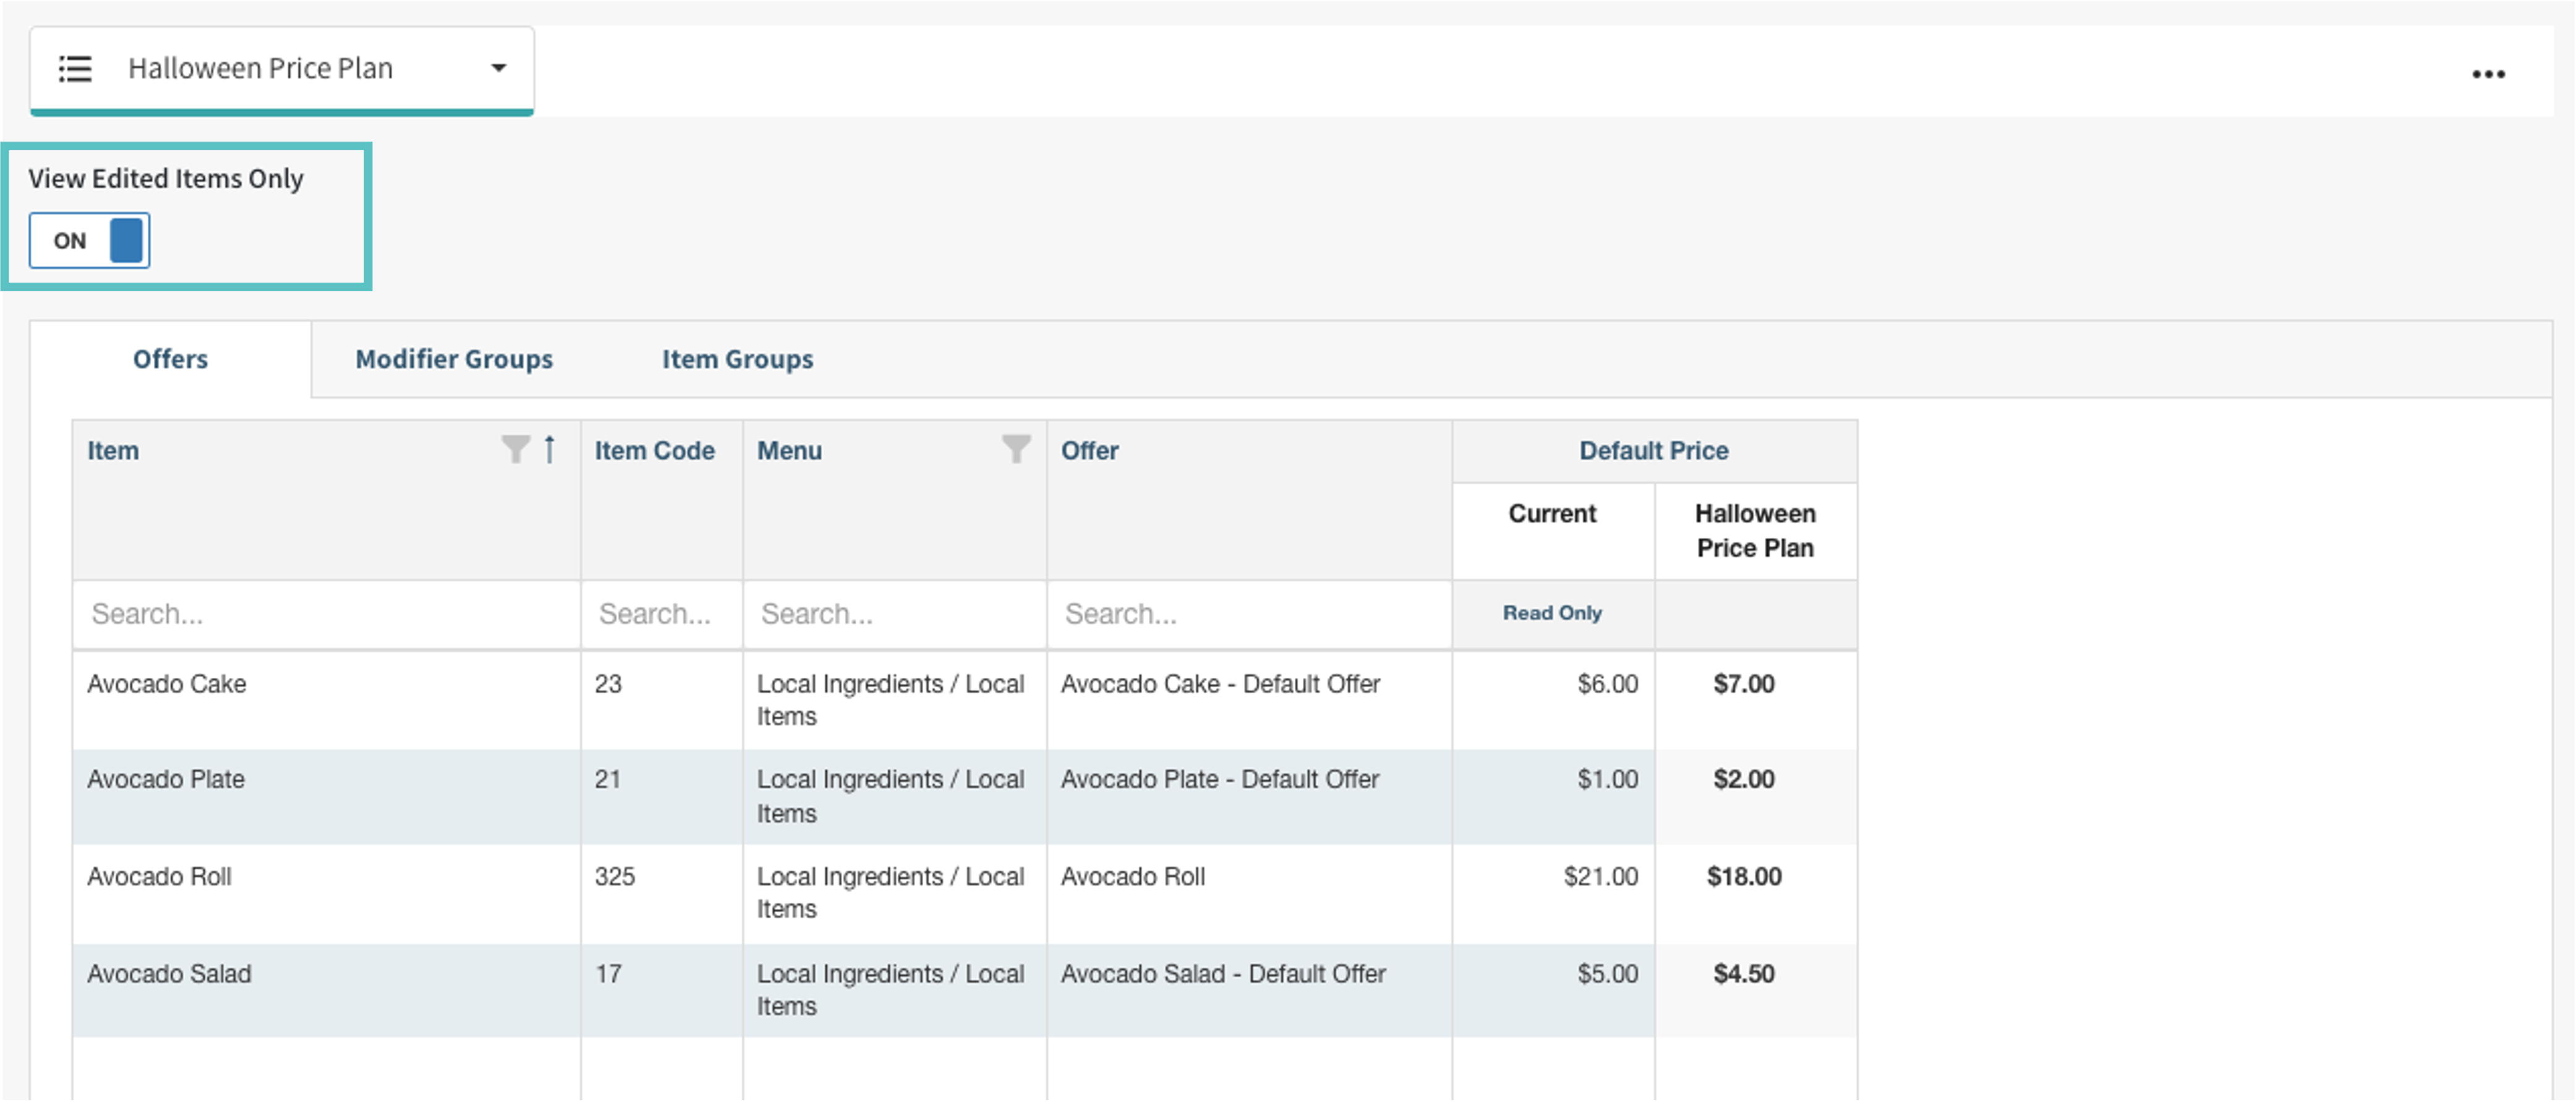Screen dimensions: 2576x1102
Task: Edit Avocado Roll Halloween price $18.00
Action: (x=1743, y=877)
